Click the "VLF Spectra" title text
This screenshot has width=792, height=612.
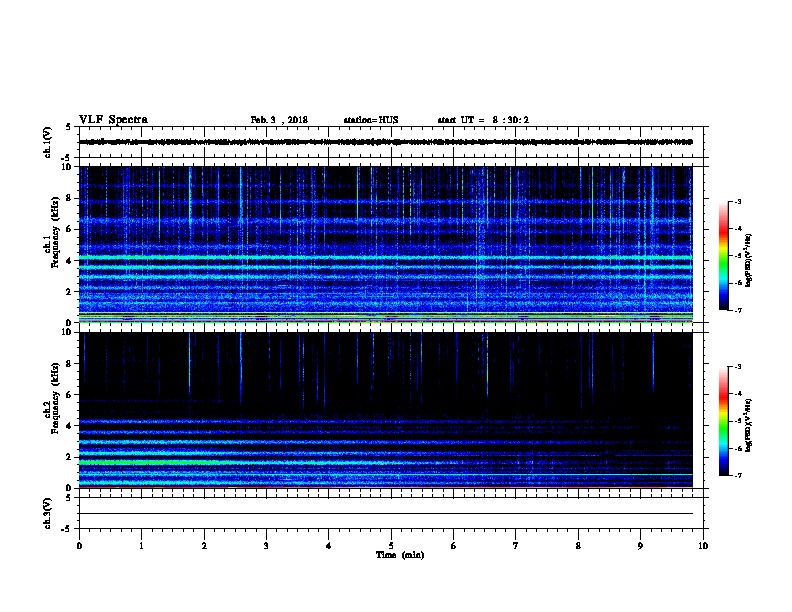pos(113,120)
